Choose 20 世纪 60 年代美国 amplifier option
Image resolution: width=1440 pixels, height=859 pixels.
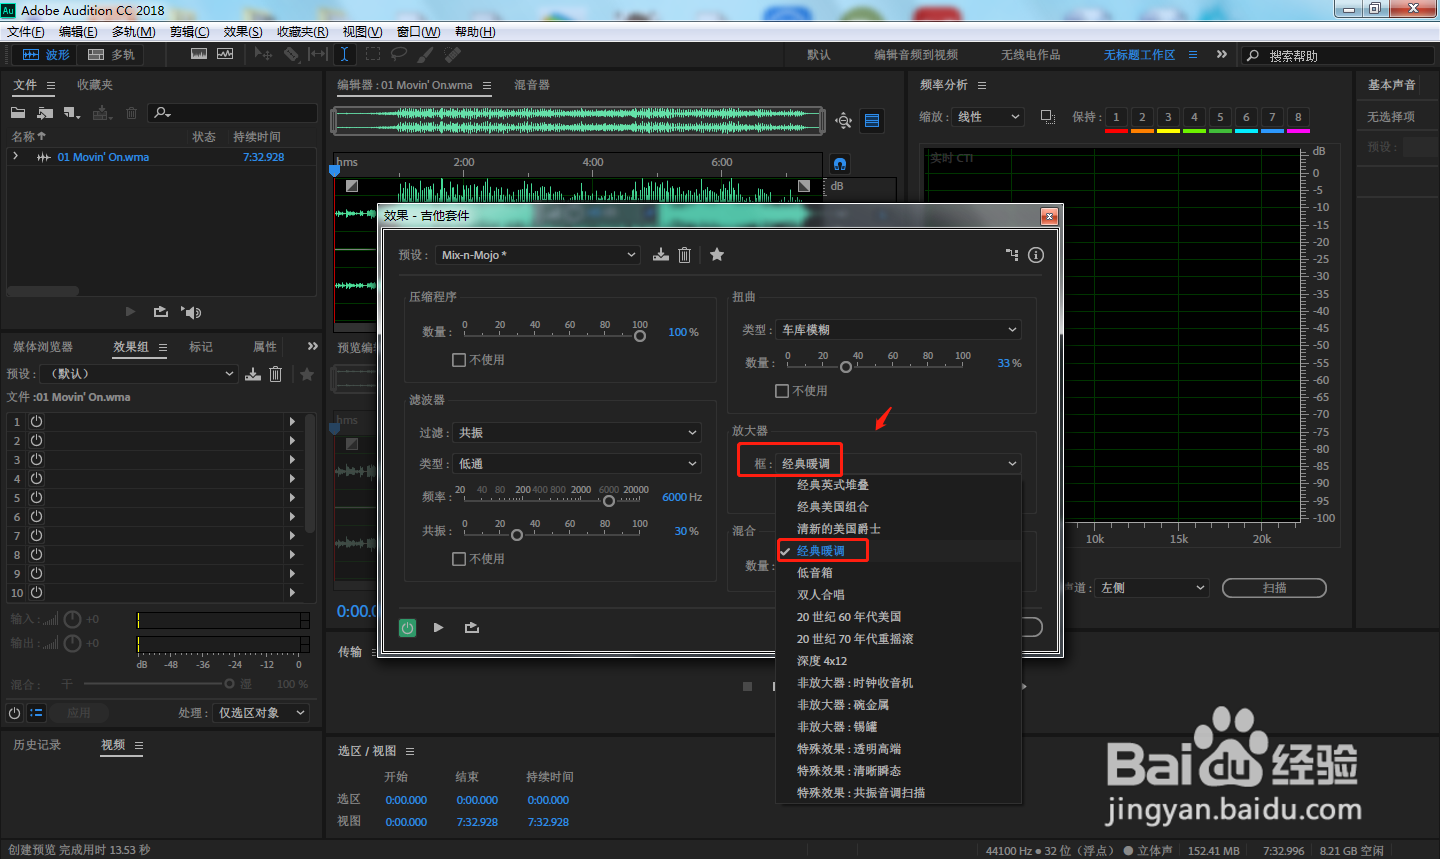tap(849, 617)
